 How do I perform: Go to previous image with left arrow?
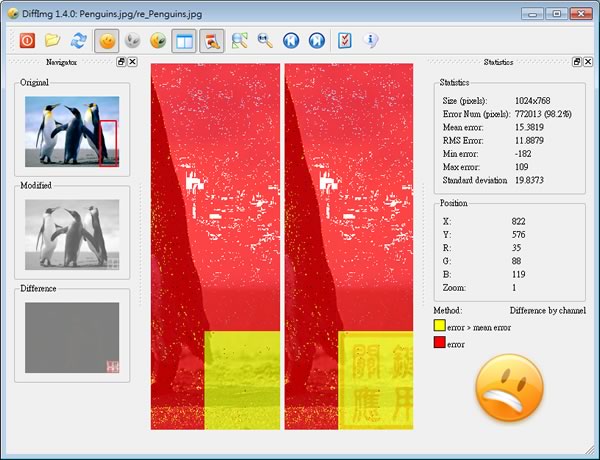point(291,41)
